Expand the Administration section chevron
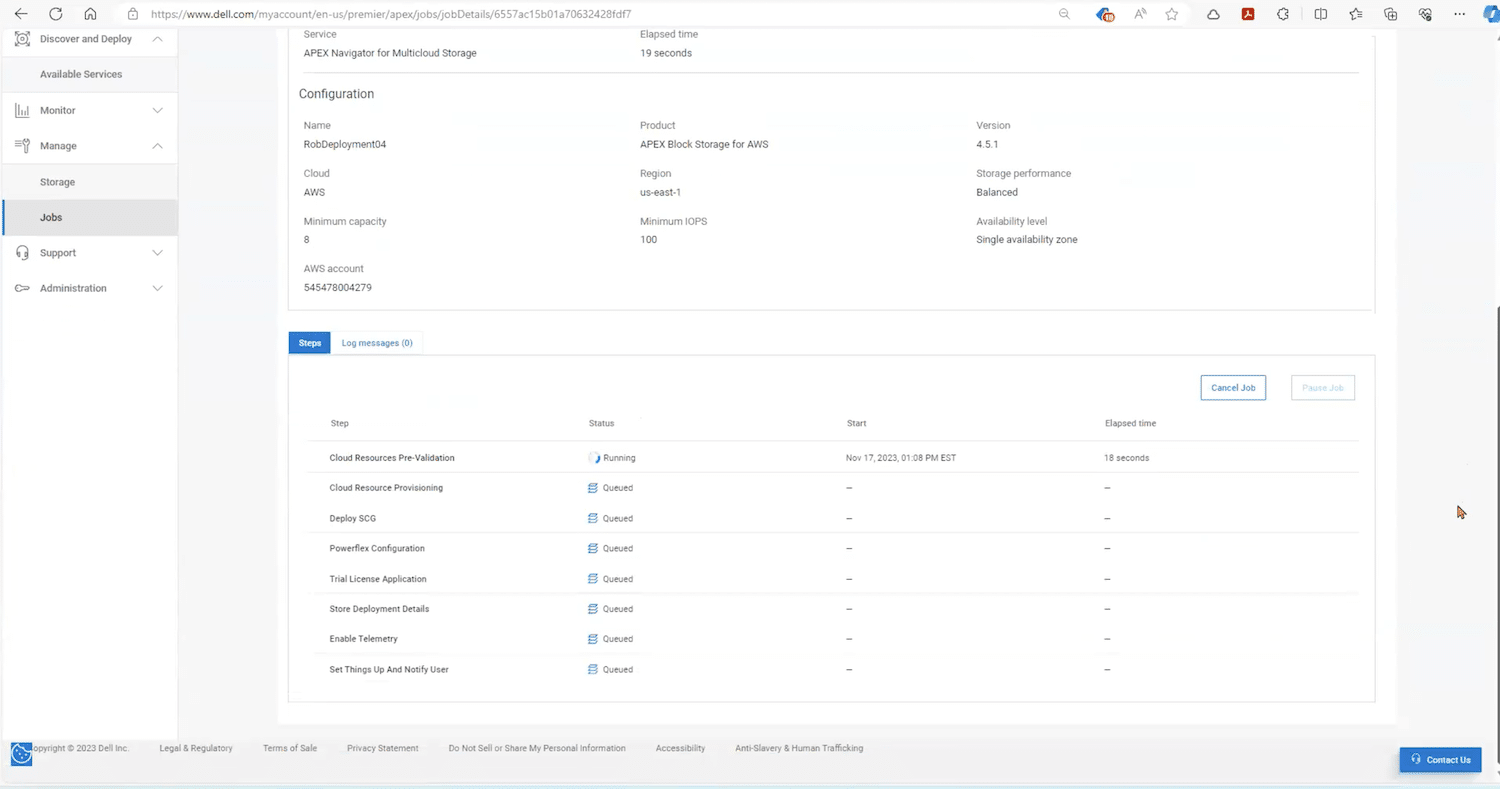The width and height of the screenshot is (1500, 789). click(x=157, y=288)
